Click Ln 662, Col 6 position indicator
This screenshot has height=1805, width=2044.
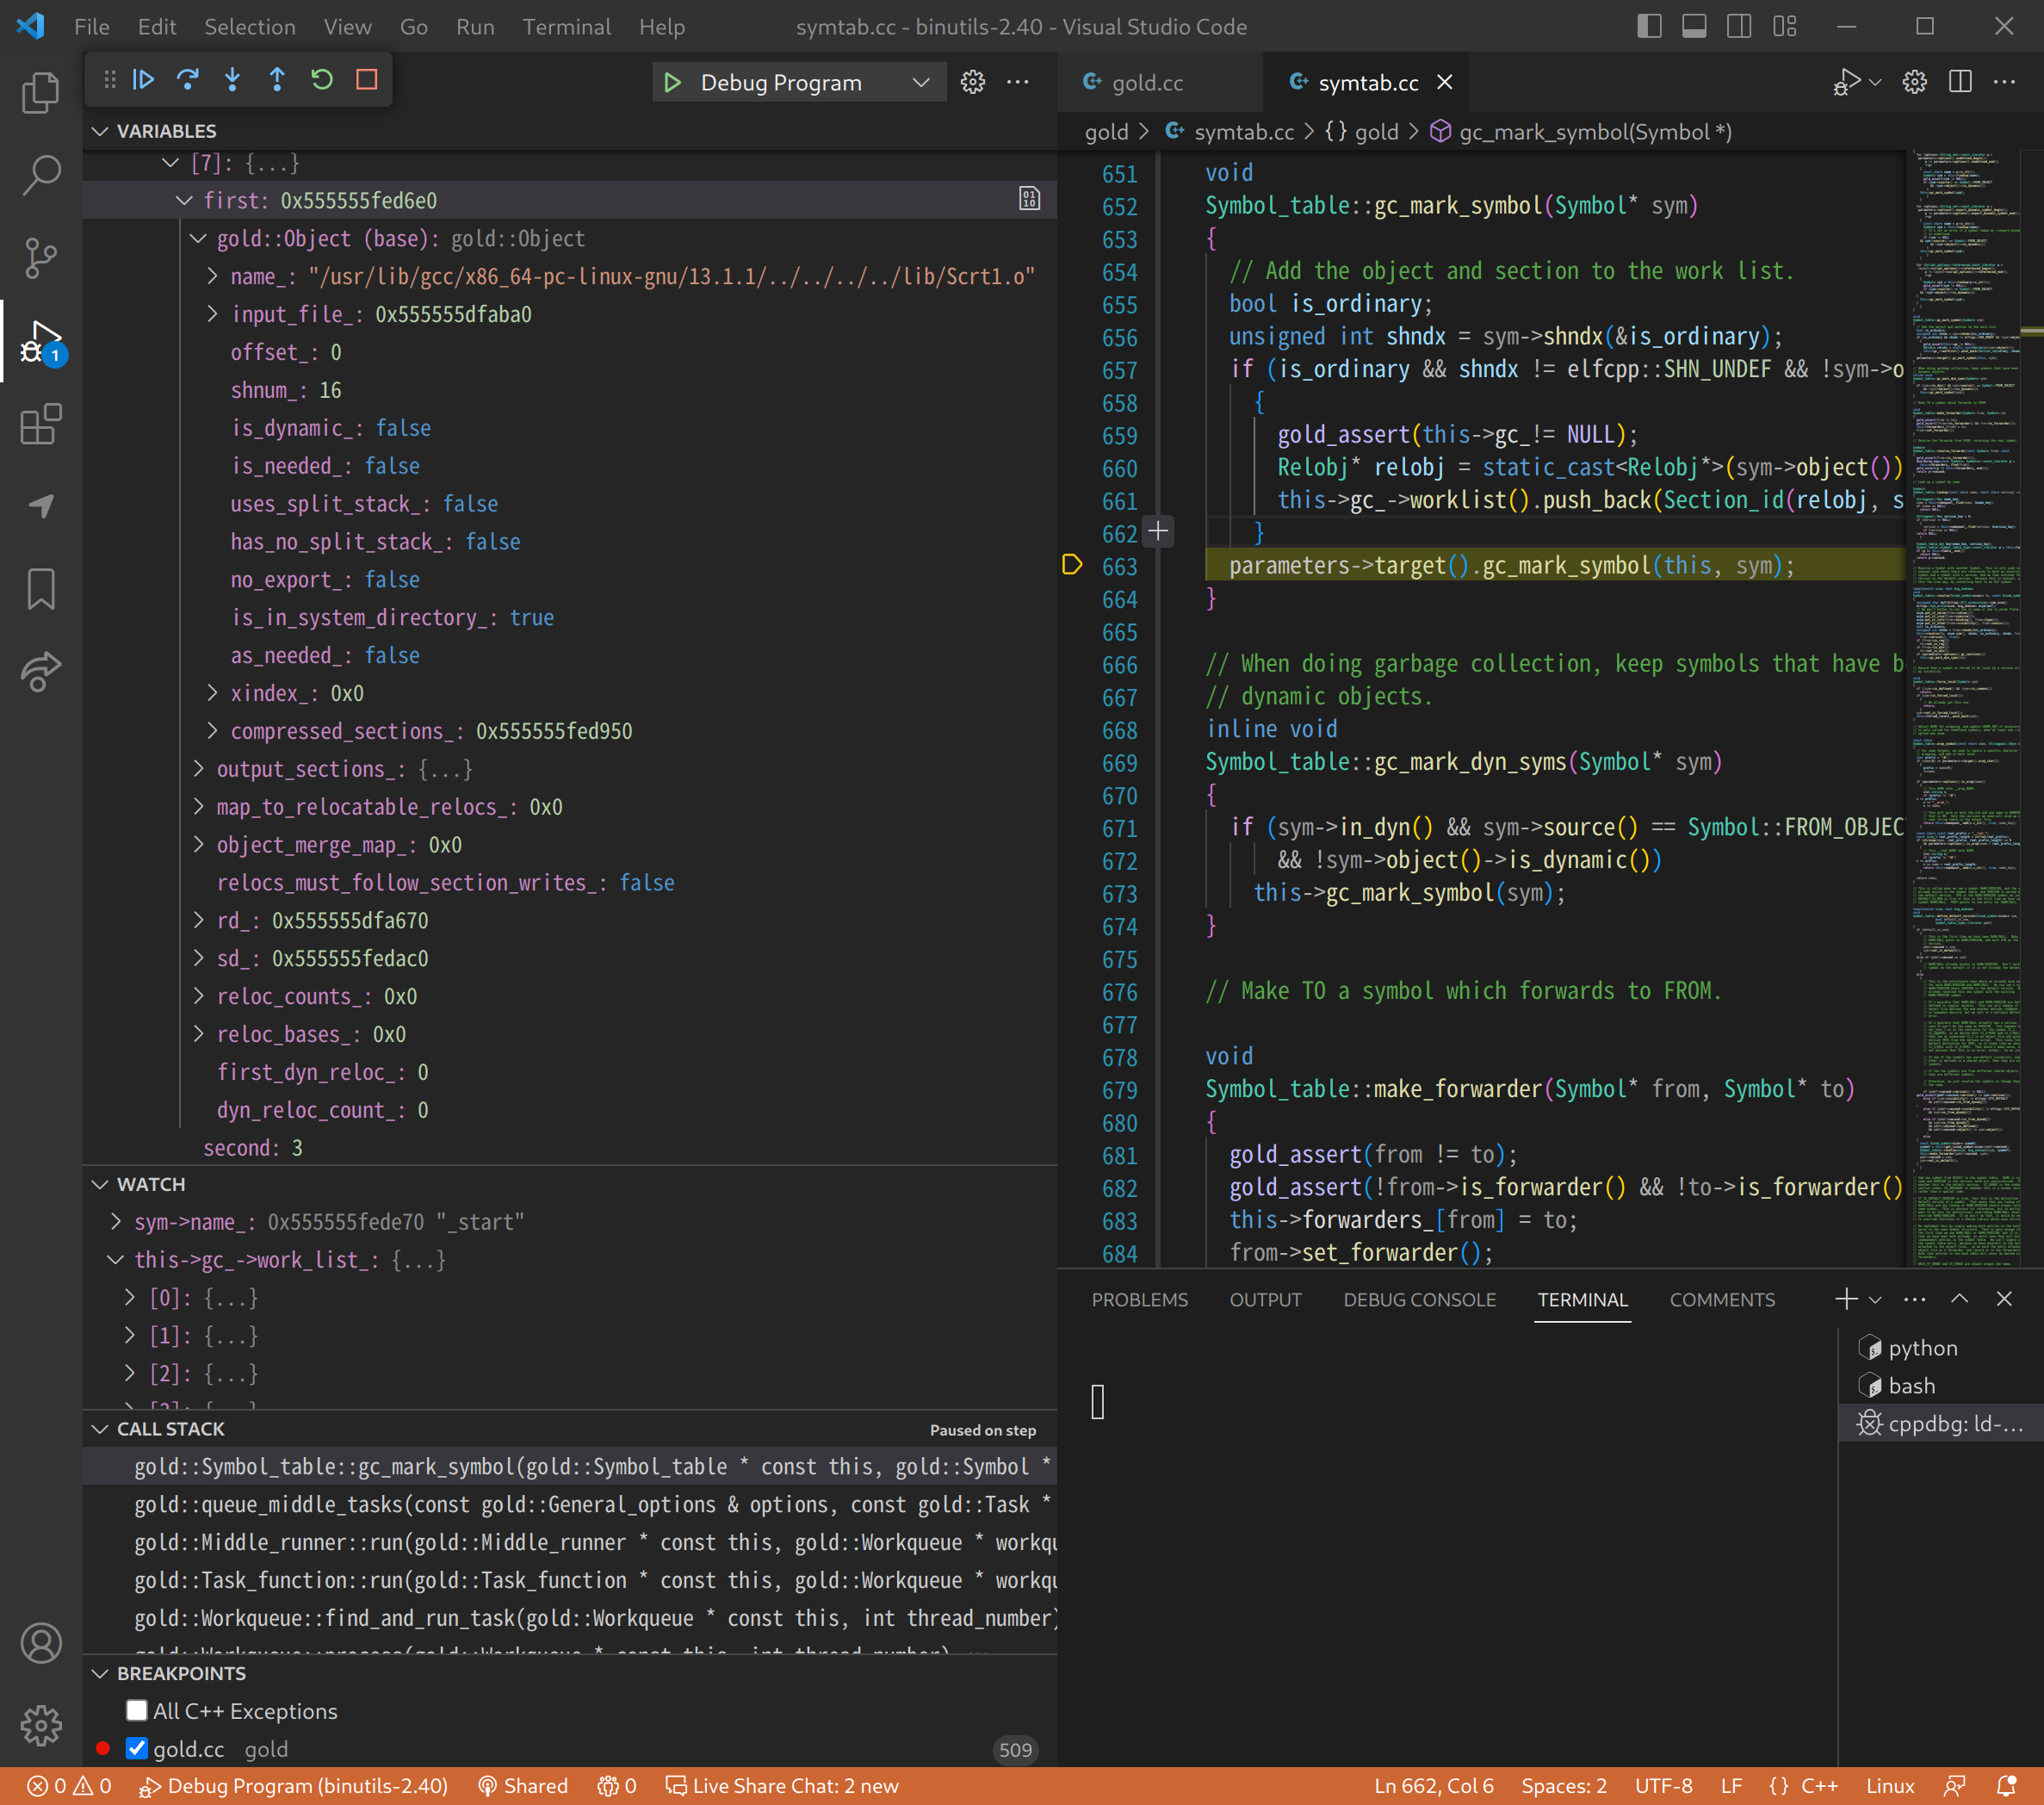coord(1433,1786)
